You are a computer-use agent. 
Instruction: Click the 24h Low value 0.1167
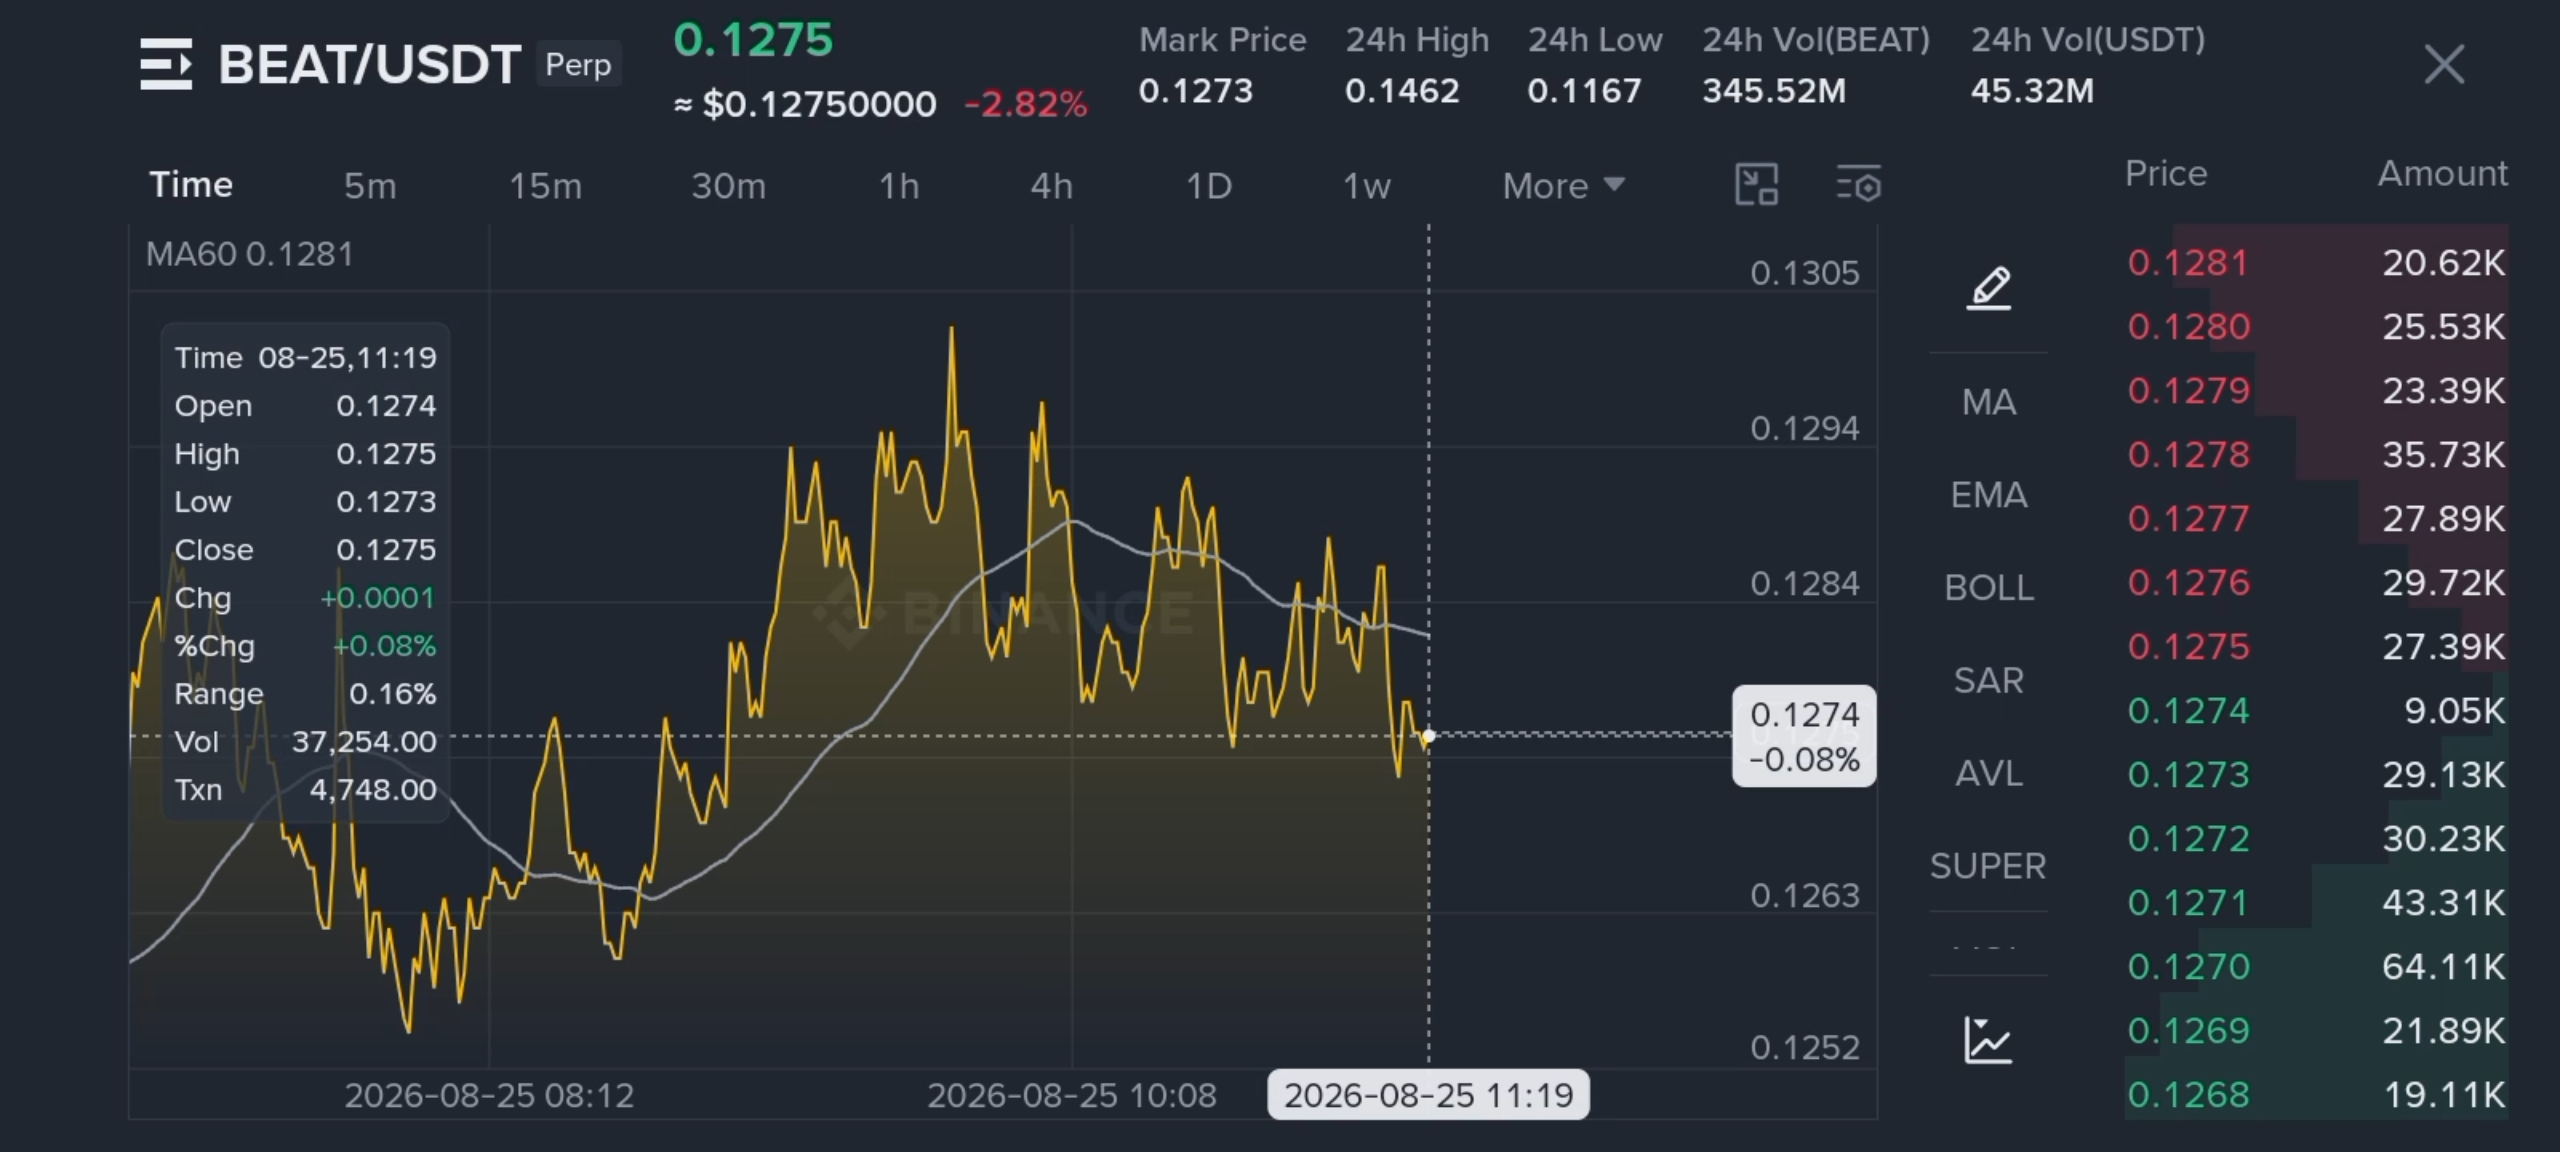(1584, 91)
